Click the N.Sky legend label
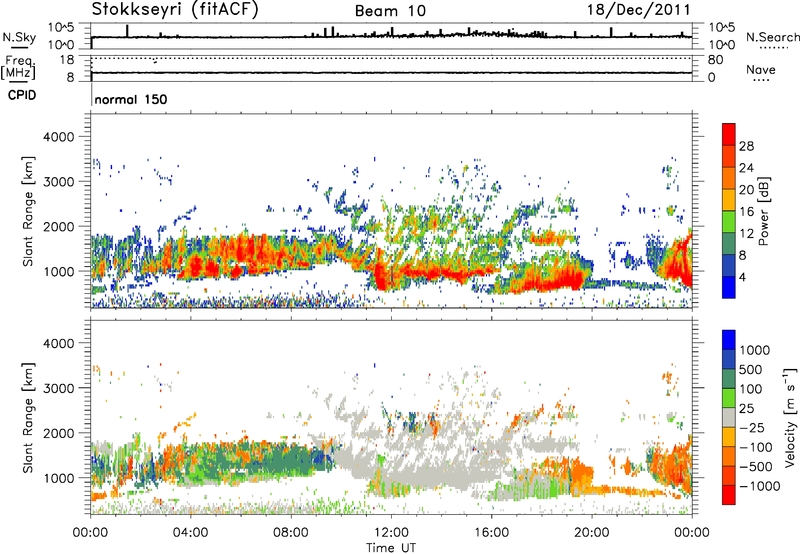800x554 pixels. pyautogui.click(x=19, y=37)
